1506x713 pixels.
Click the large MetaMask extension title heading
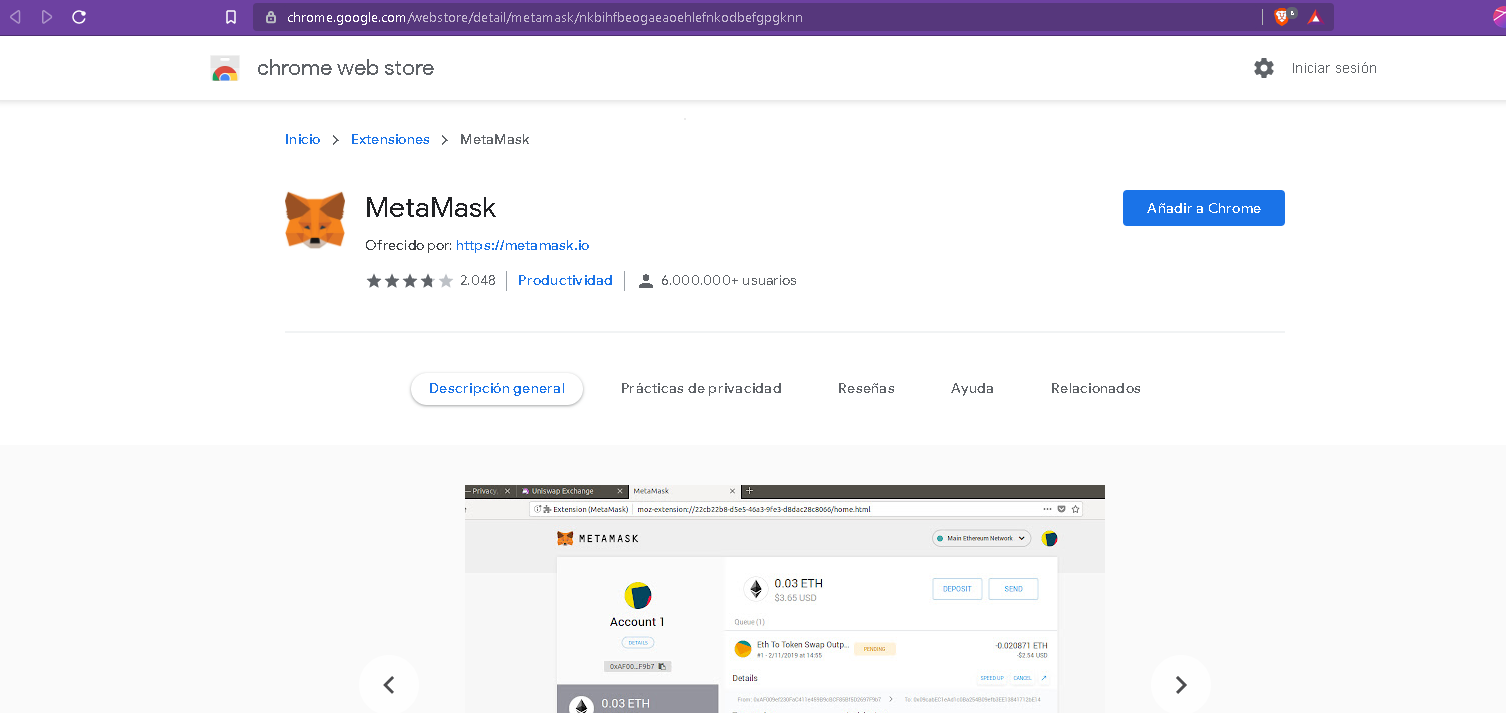[431, 208]
